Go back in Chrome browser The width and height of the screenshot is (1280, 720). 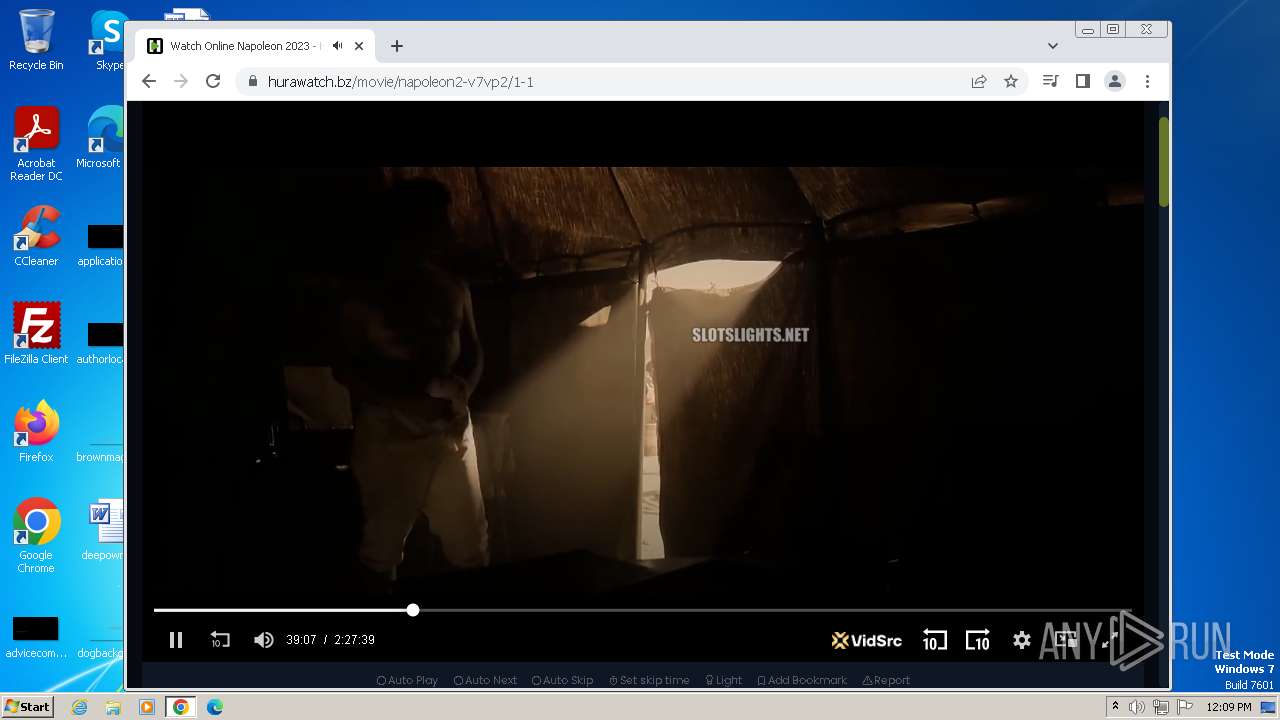click(x=149, y=81)
